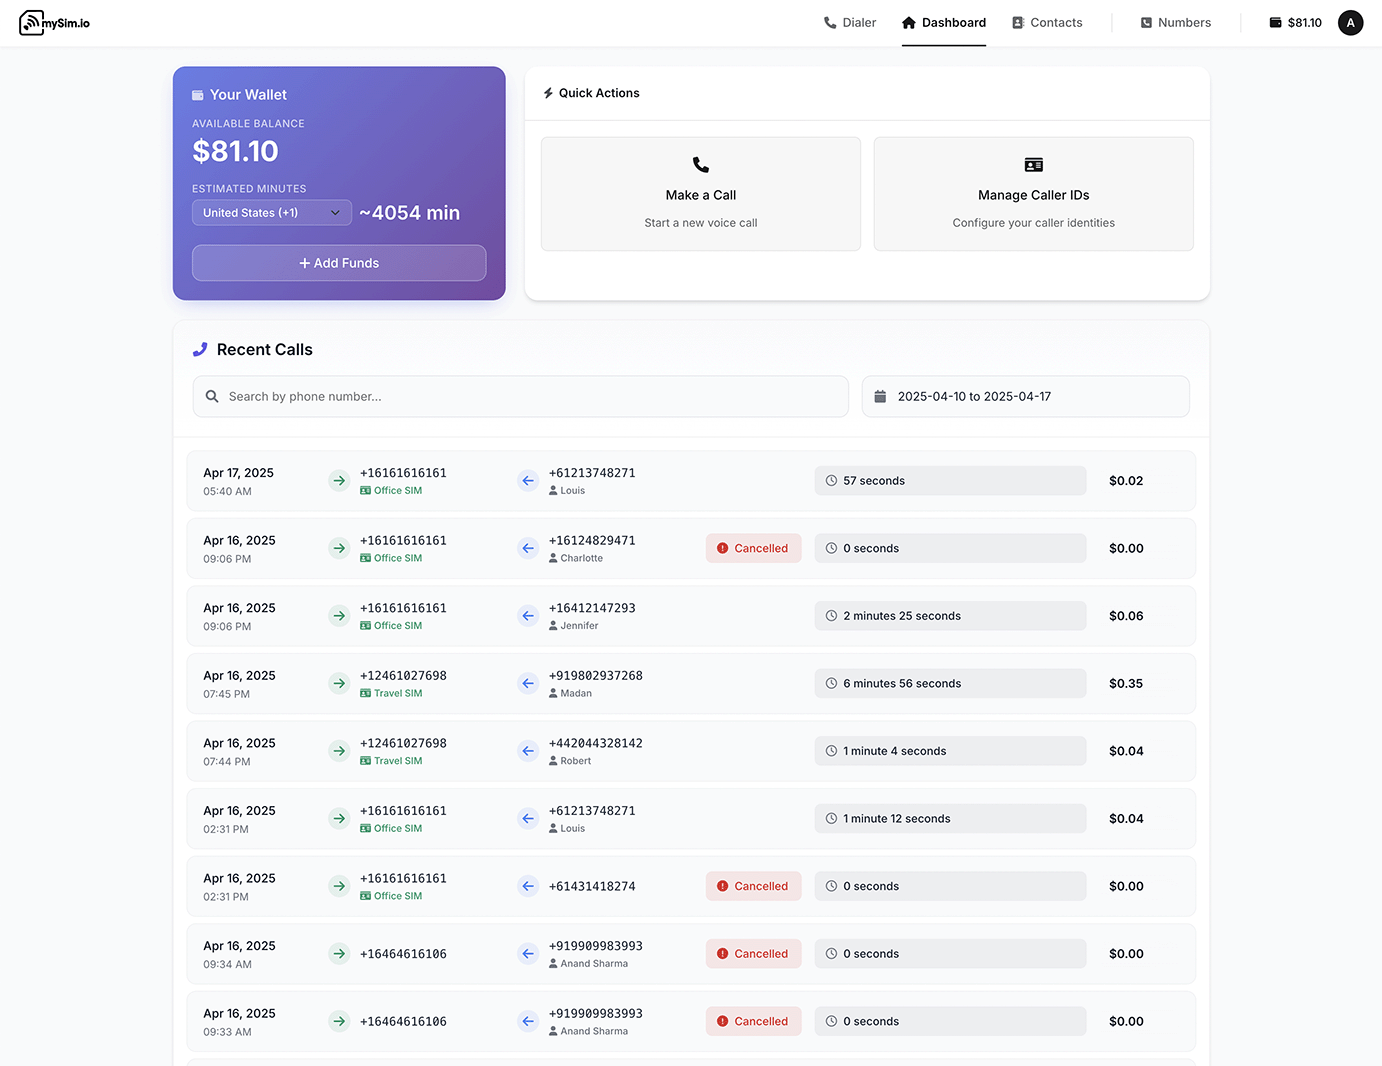Click caller number +16464616106 on 09:34 AM call
1382x1066 pixels.
coord(403,954)
